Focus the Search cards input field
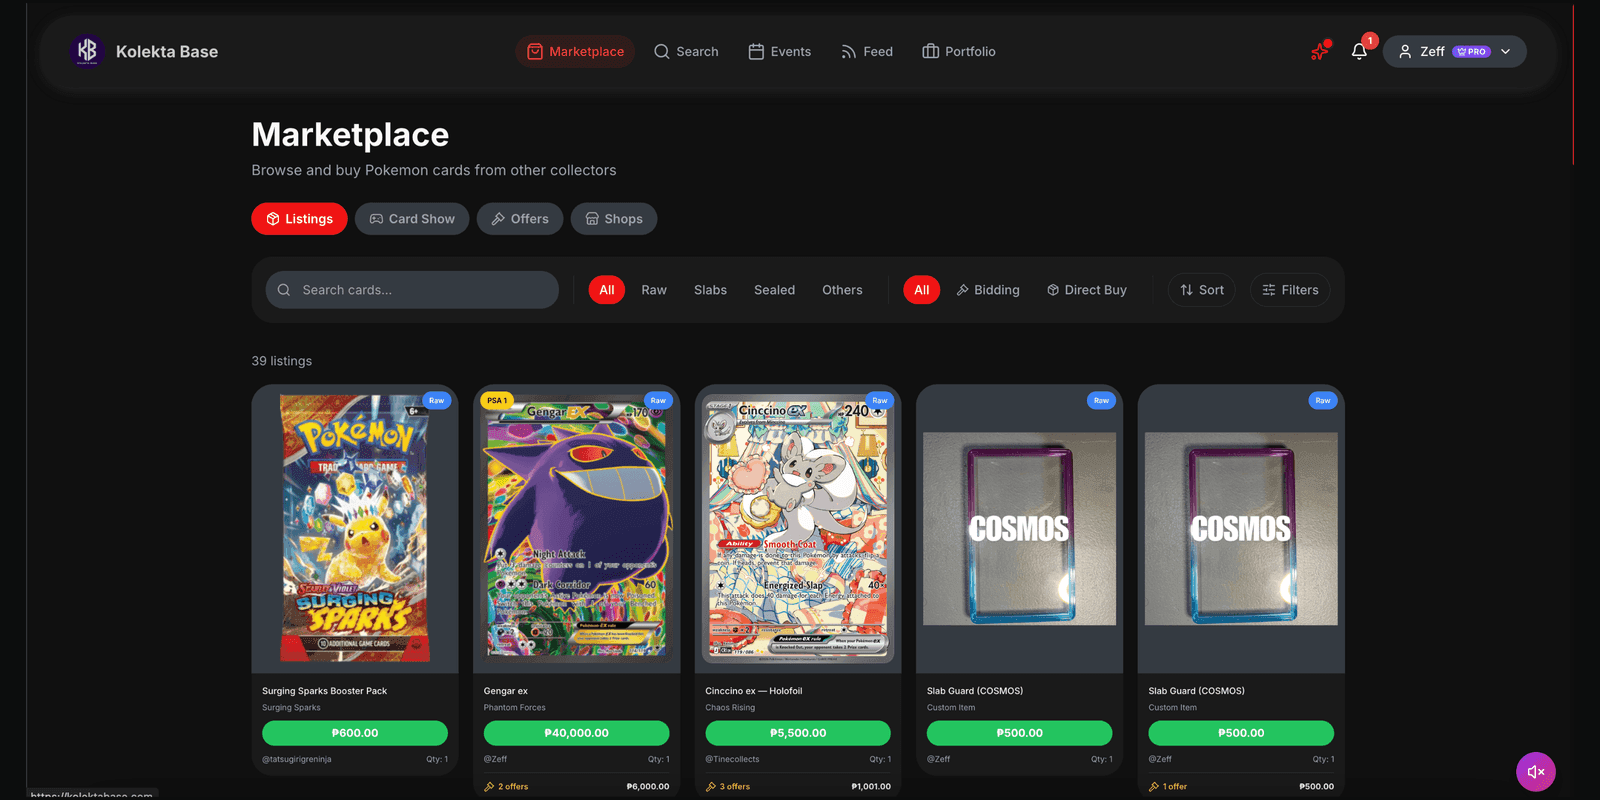 [412, 290]
